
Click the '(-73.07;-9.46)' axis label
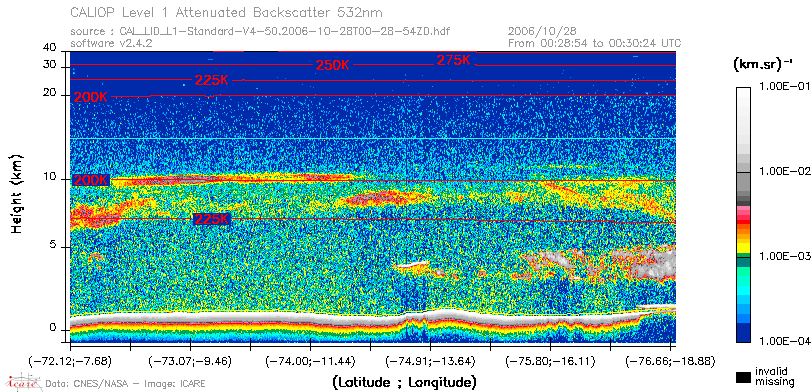tap(191, 361)
